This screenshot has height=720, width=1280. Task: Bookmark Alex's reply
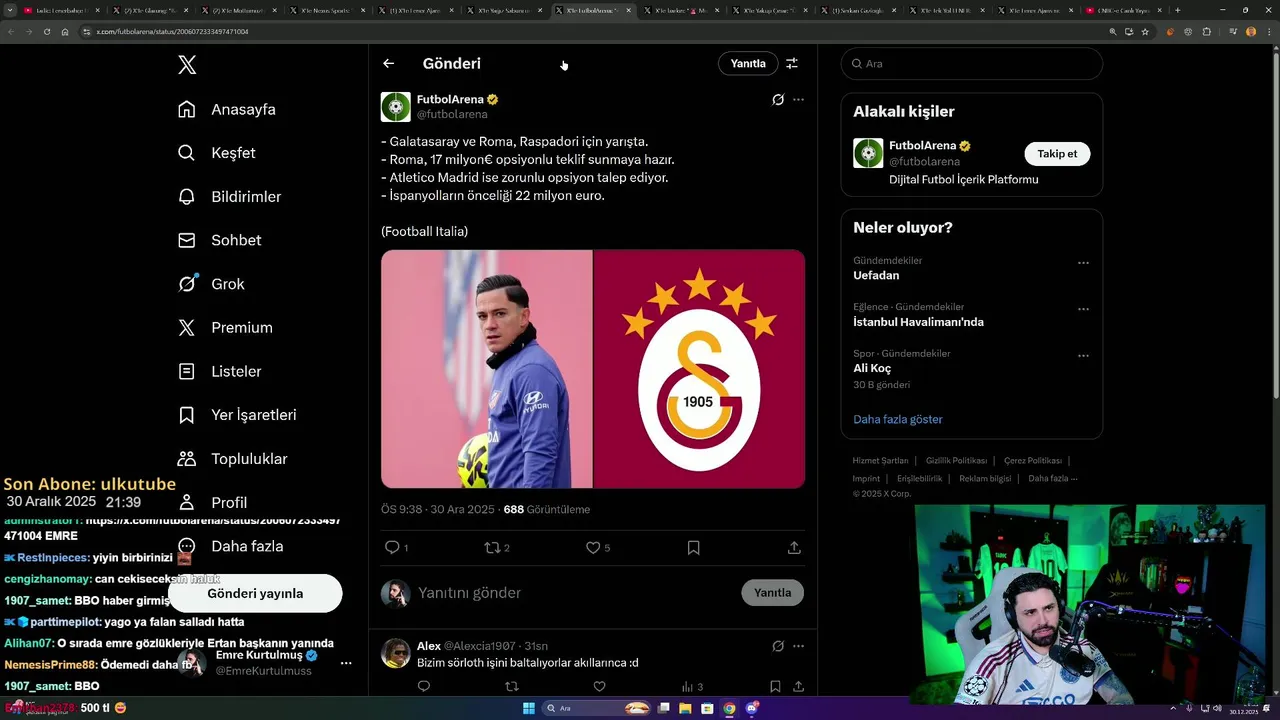[x=775, y=686]
